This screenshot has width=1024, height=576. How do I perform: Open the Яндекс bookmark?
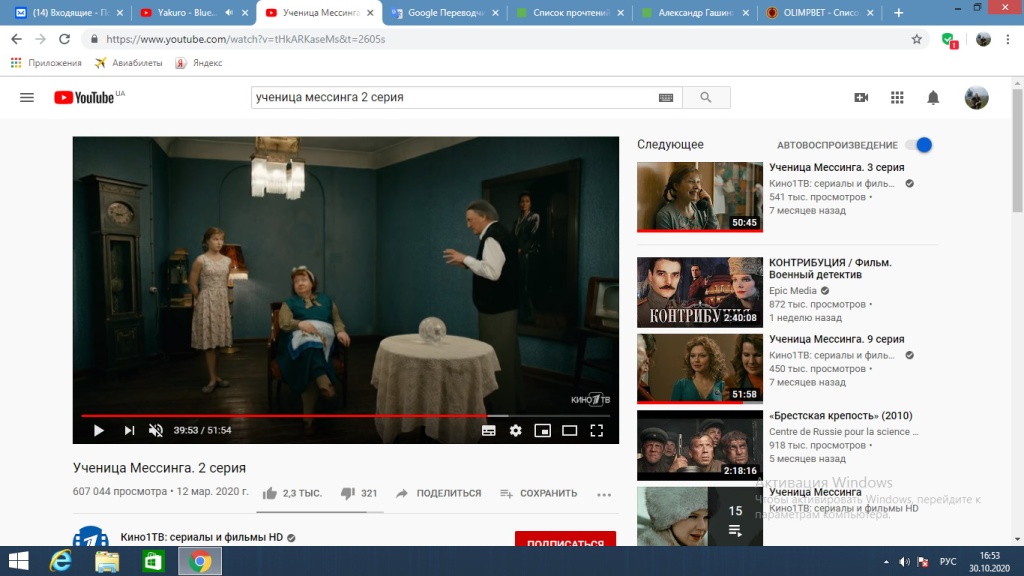click(199, 63)
